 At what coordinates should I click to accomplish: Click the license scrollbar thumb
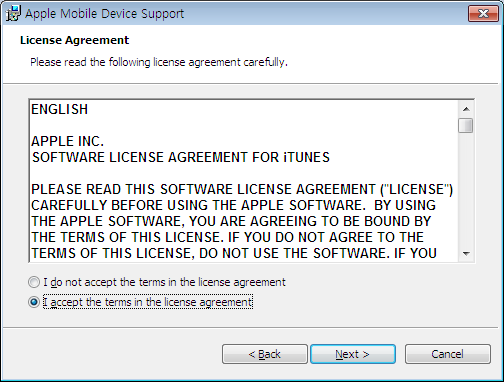click(x=466, y=126)
